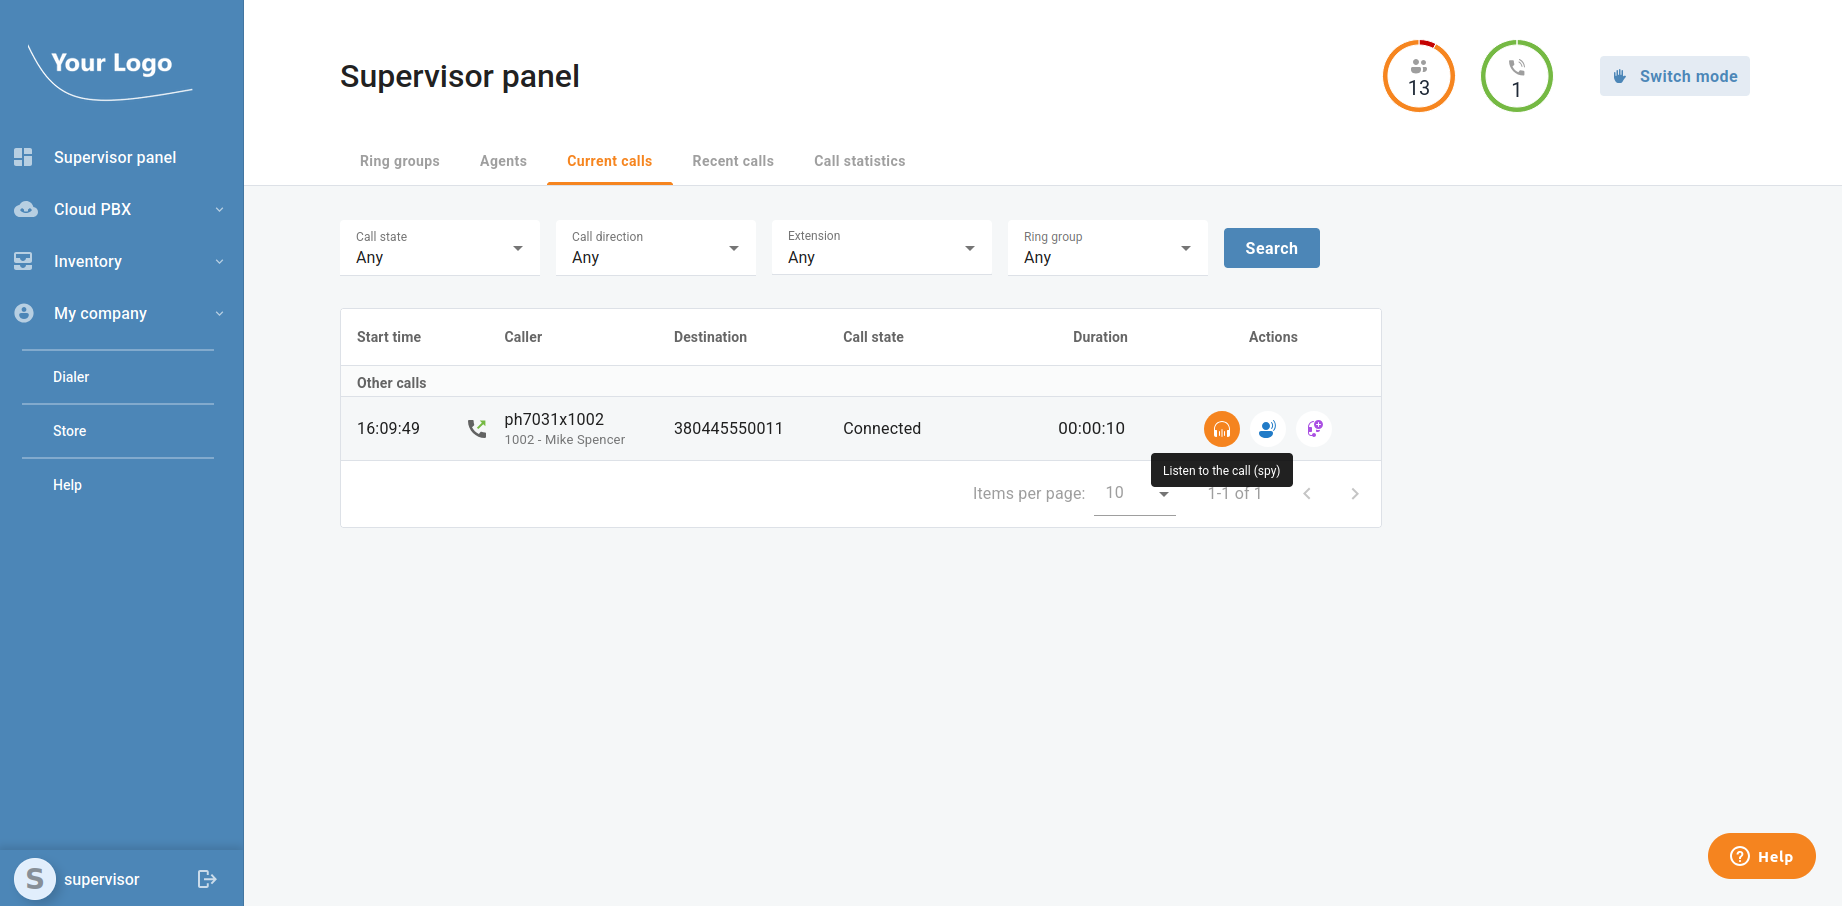Open the Call statistics tab
This screenshot has height=906, width=1842.
coord(859,161)
